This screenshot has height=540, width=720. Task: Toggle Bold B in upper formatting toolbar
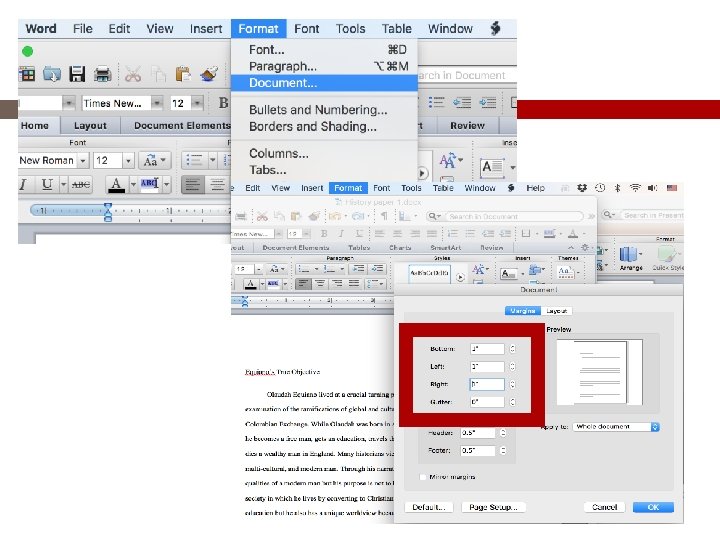click(x=223, y=103)
